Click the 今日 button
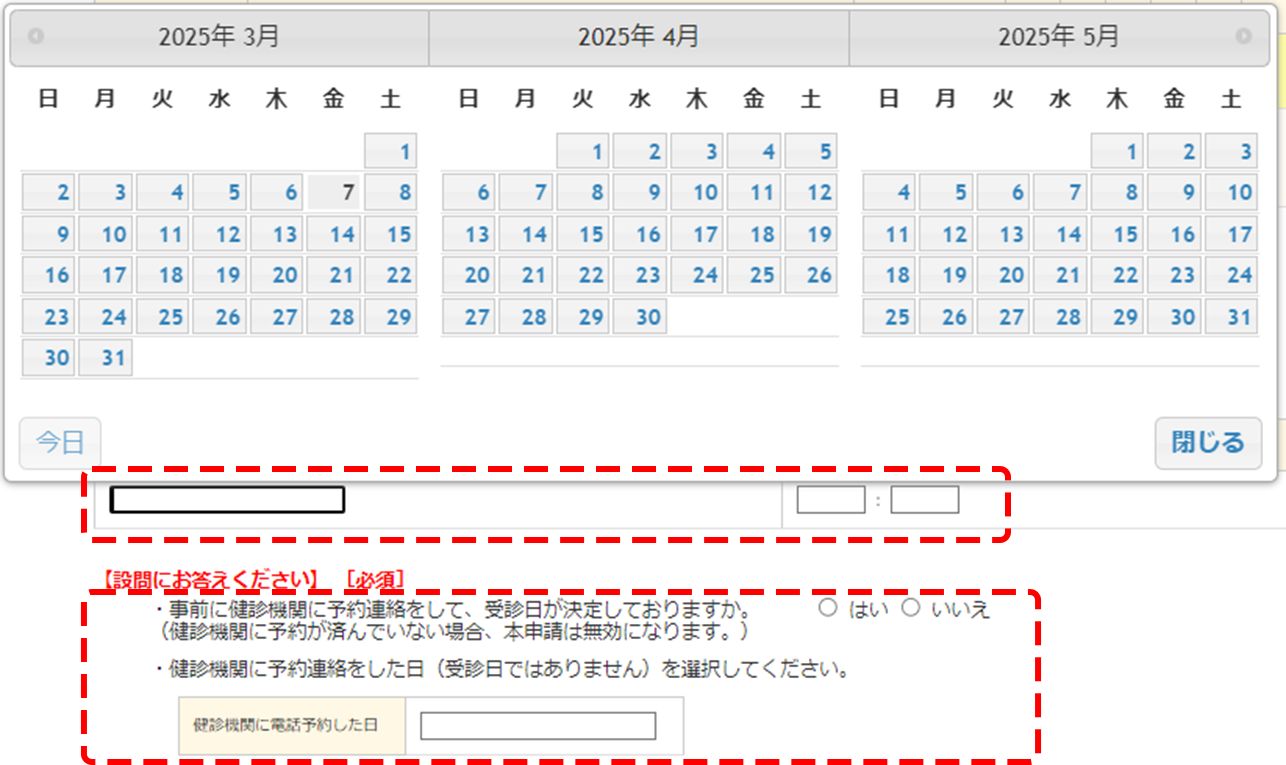The width and height of the screenshot is (1286, 765). 60,443
